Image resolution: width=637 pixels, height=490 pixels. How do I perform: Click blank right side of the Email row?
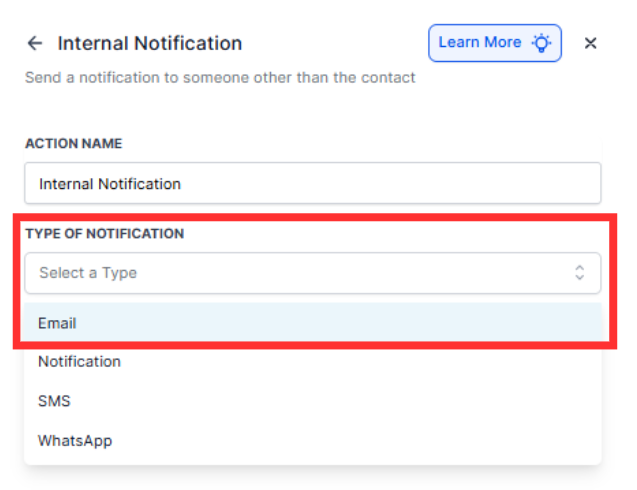[x=450, y=323]
